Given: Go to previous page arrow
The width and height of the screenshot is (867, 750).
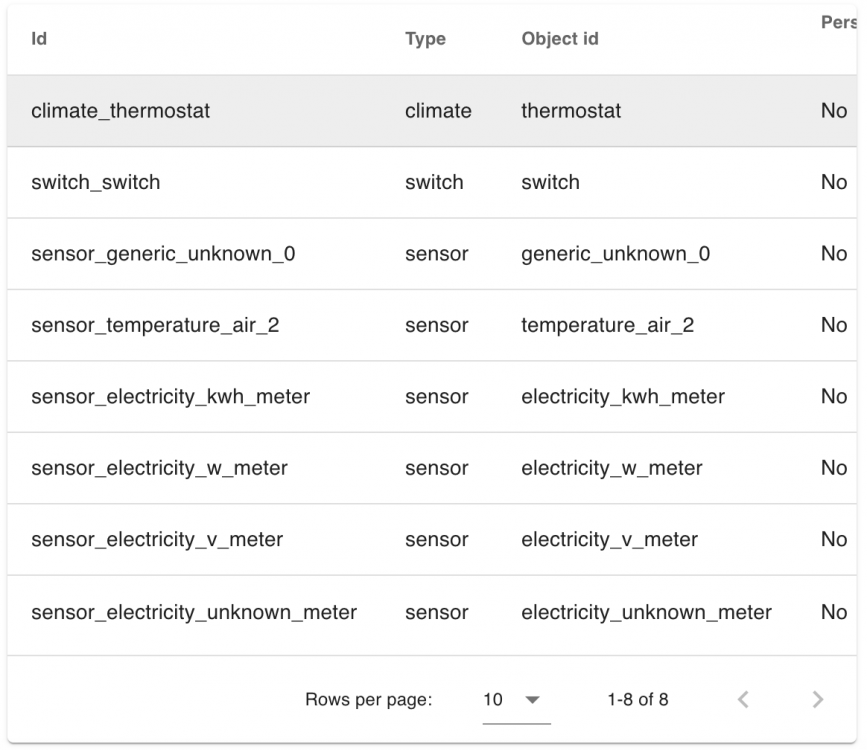Looking at the screenshot, I should [743, 700].
